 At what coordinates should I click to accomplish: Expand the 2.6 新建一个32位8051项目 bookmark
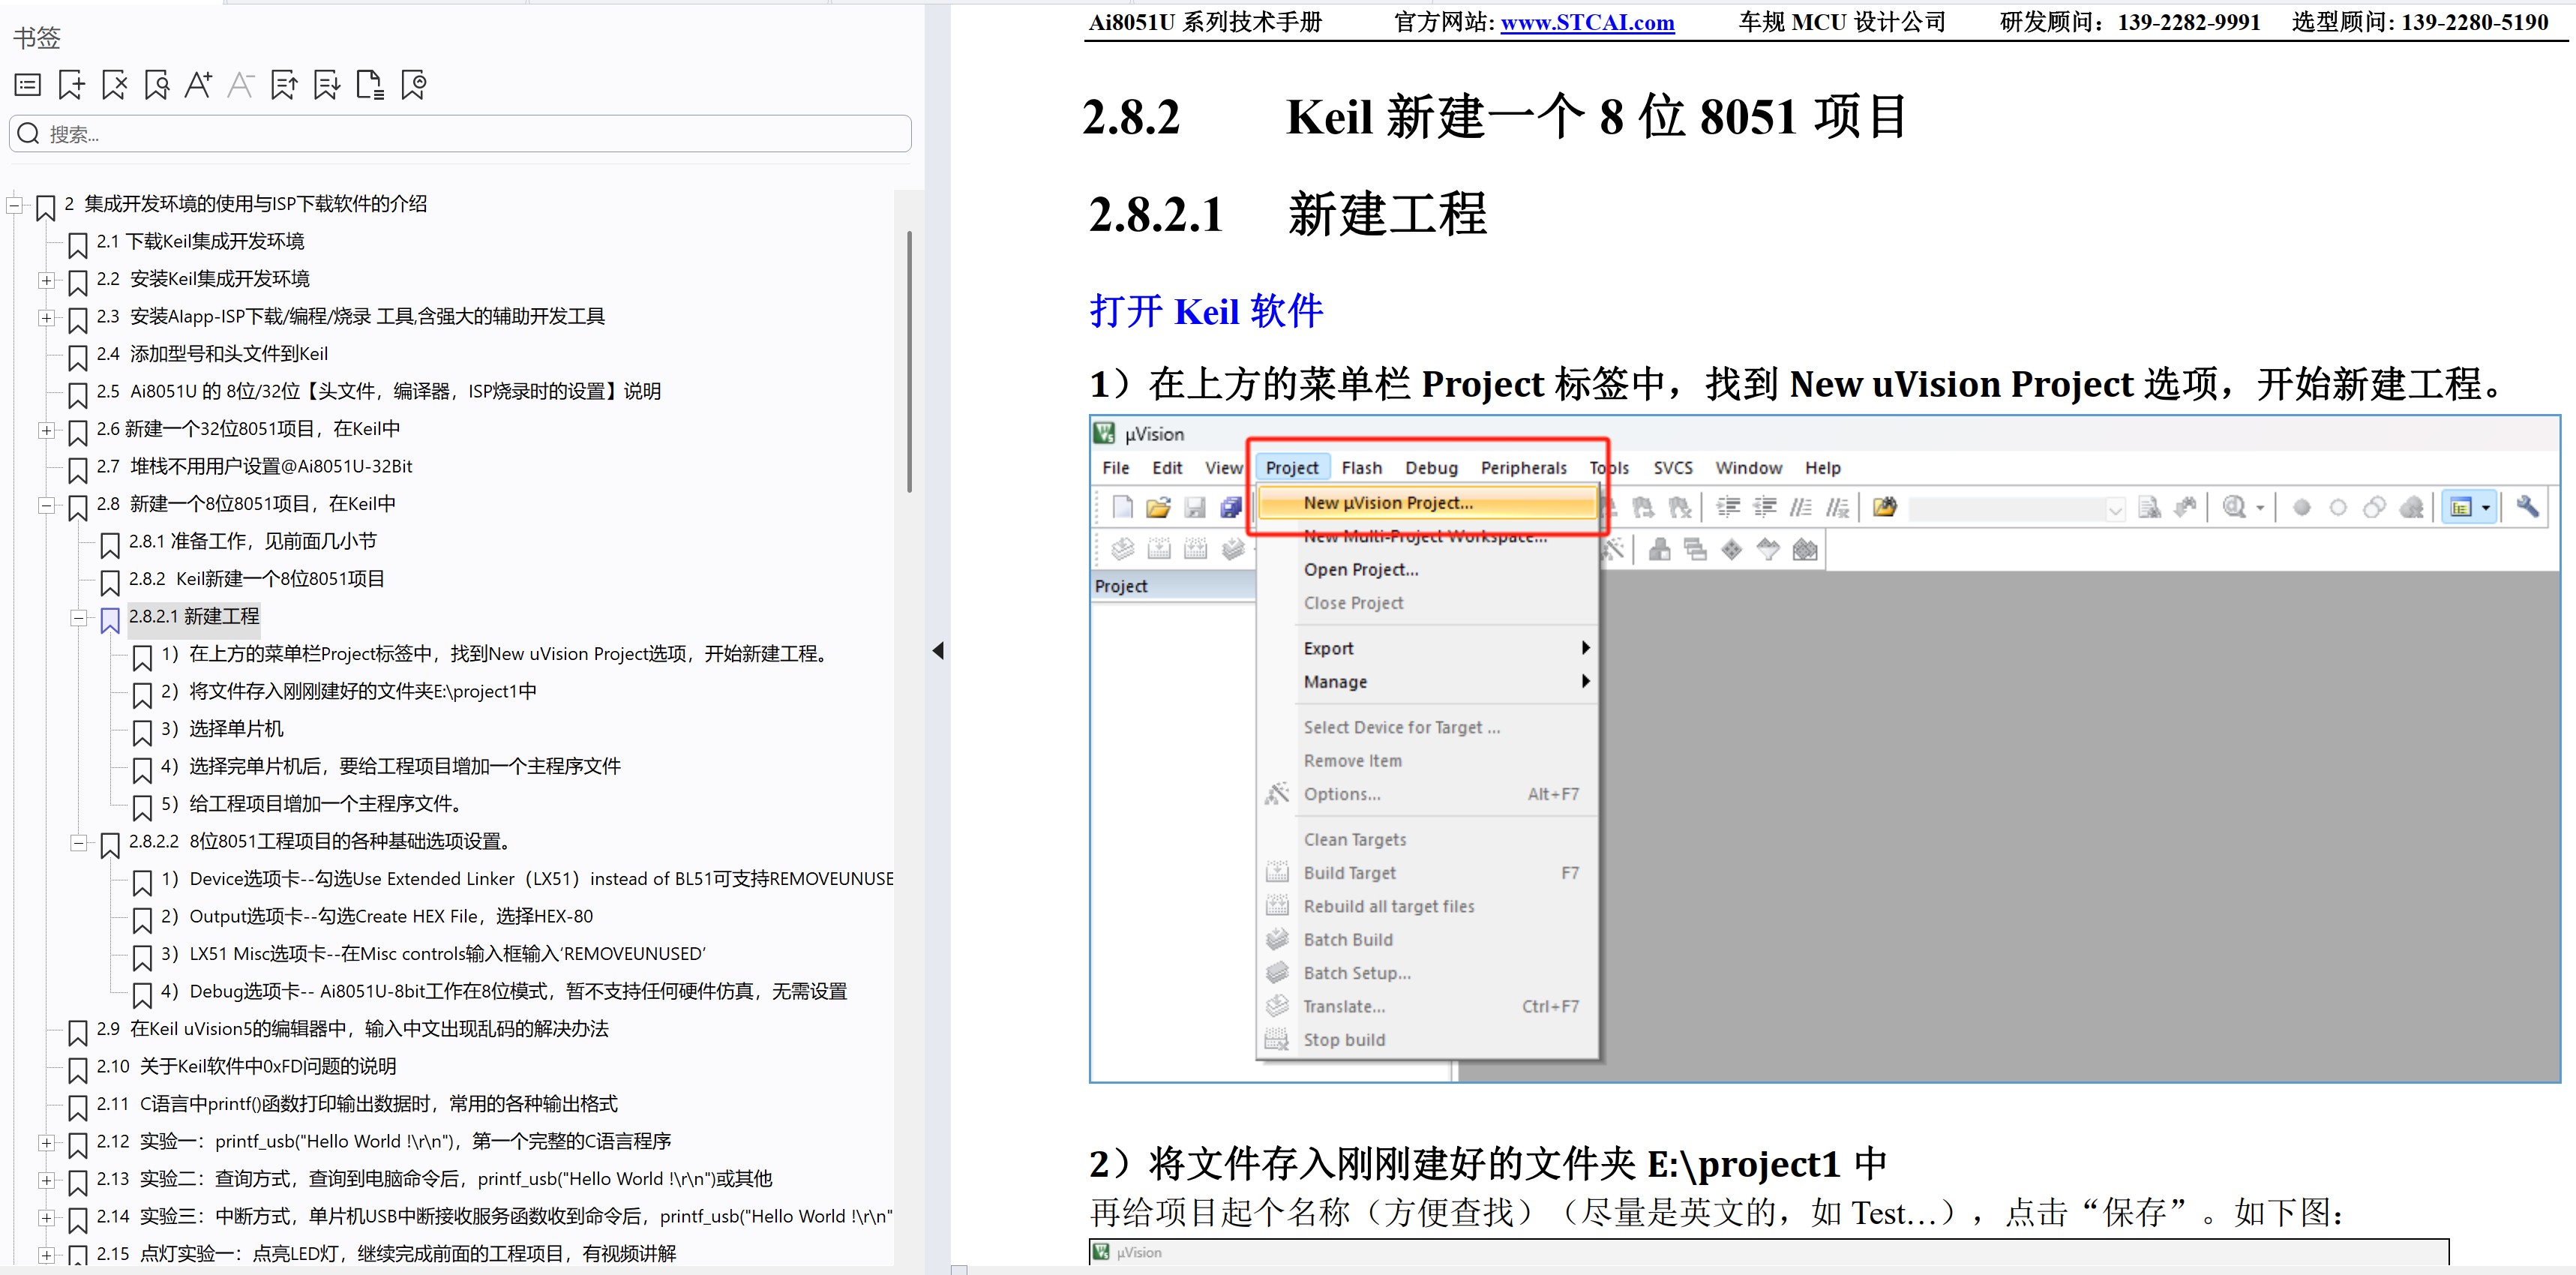(46, 430)
